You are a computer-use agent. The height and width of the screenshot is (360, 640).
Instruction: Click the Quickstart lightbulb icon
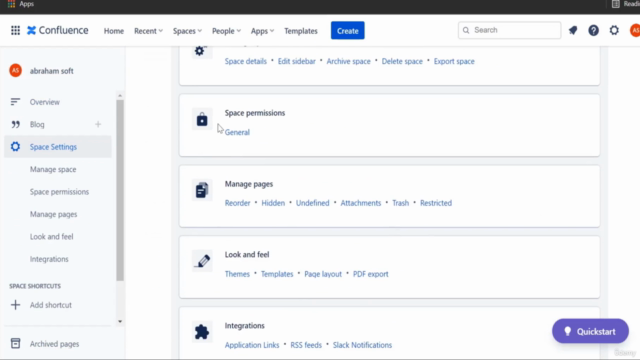click(x=567, y=331)
